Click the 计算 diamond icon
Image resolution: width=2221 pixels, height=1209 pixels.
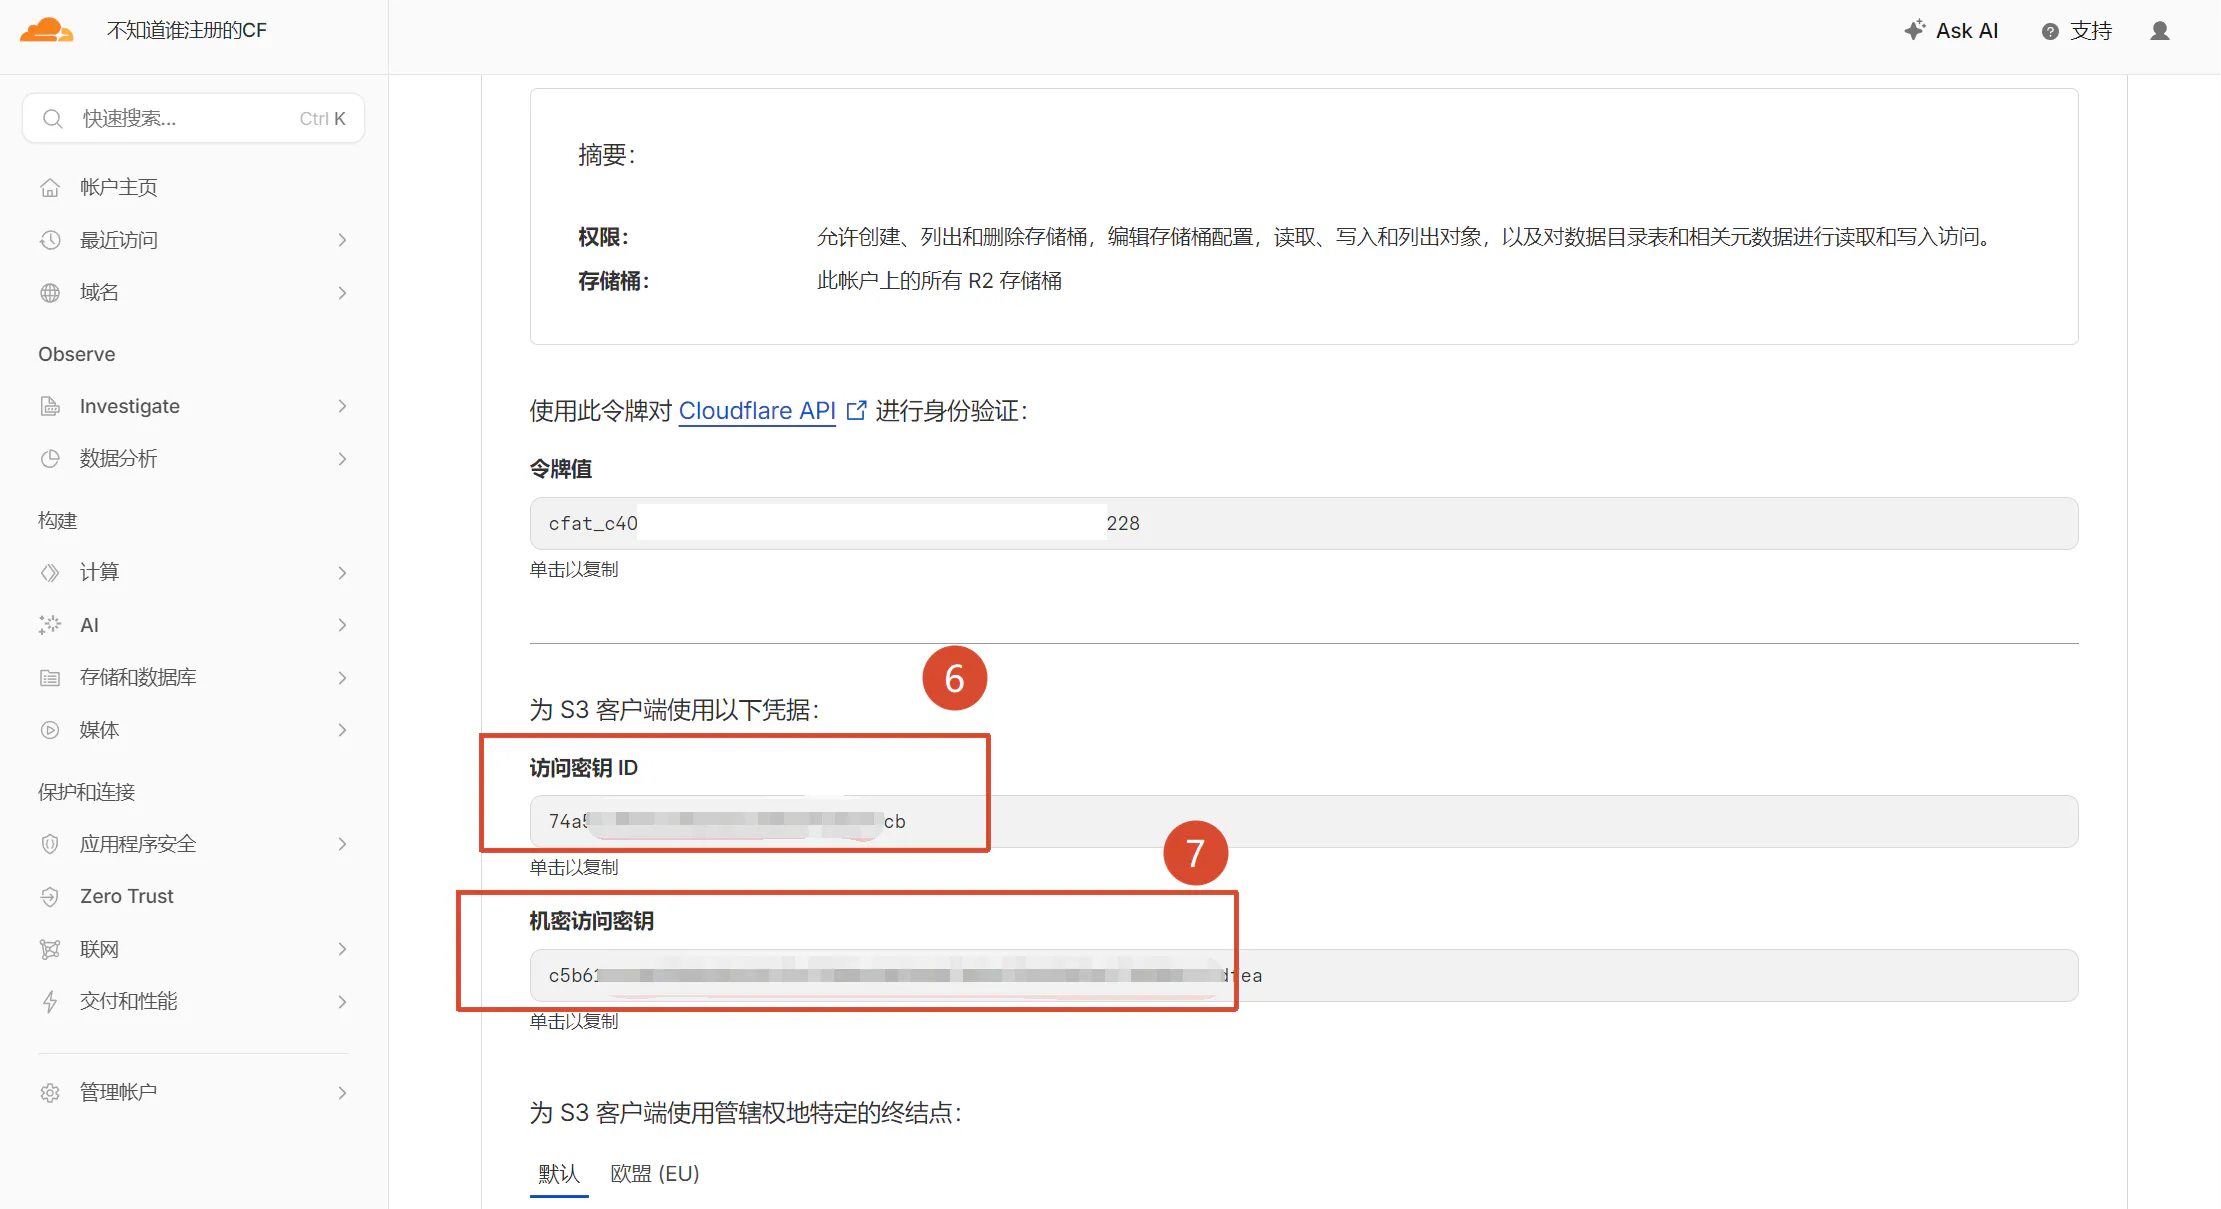click(x=50, y=572)
